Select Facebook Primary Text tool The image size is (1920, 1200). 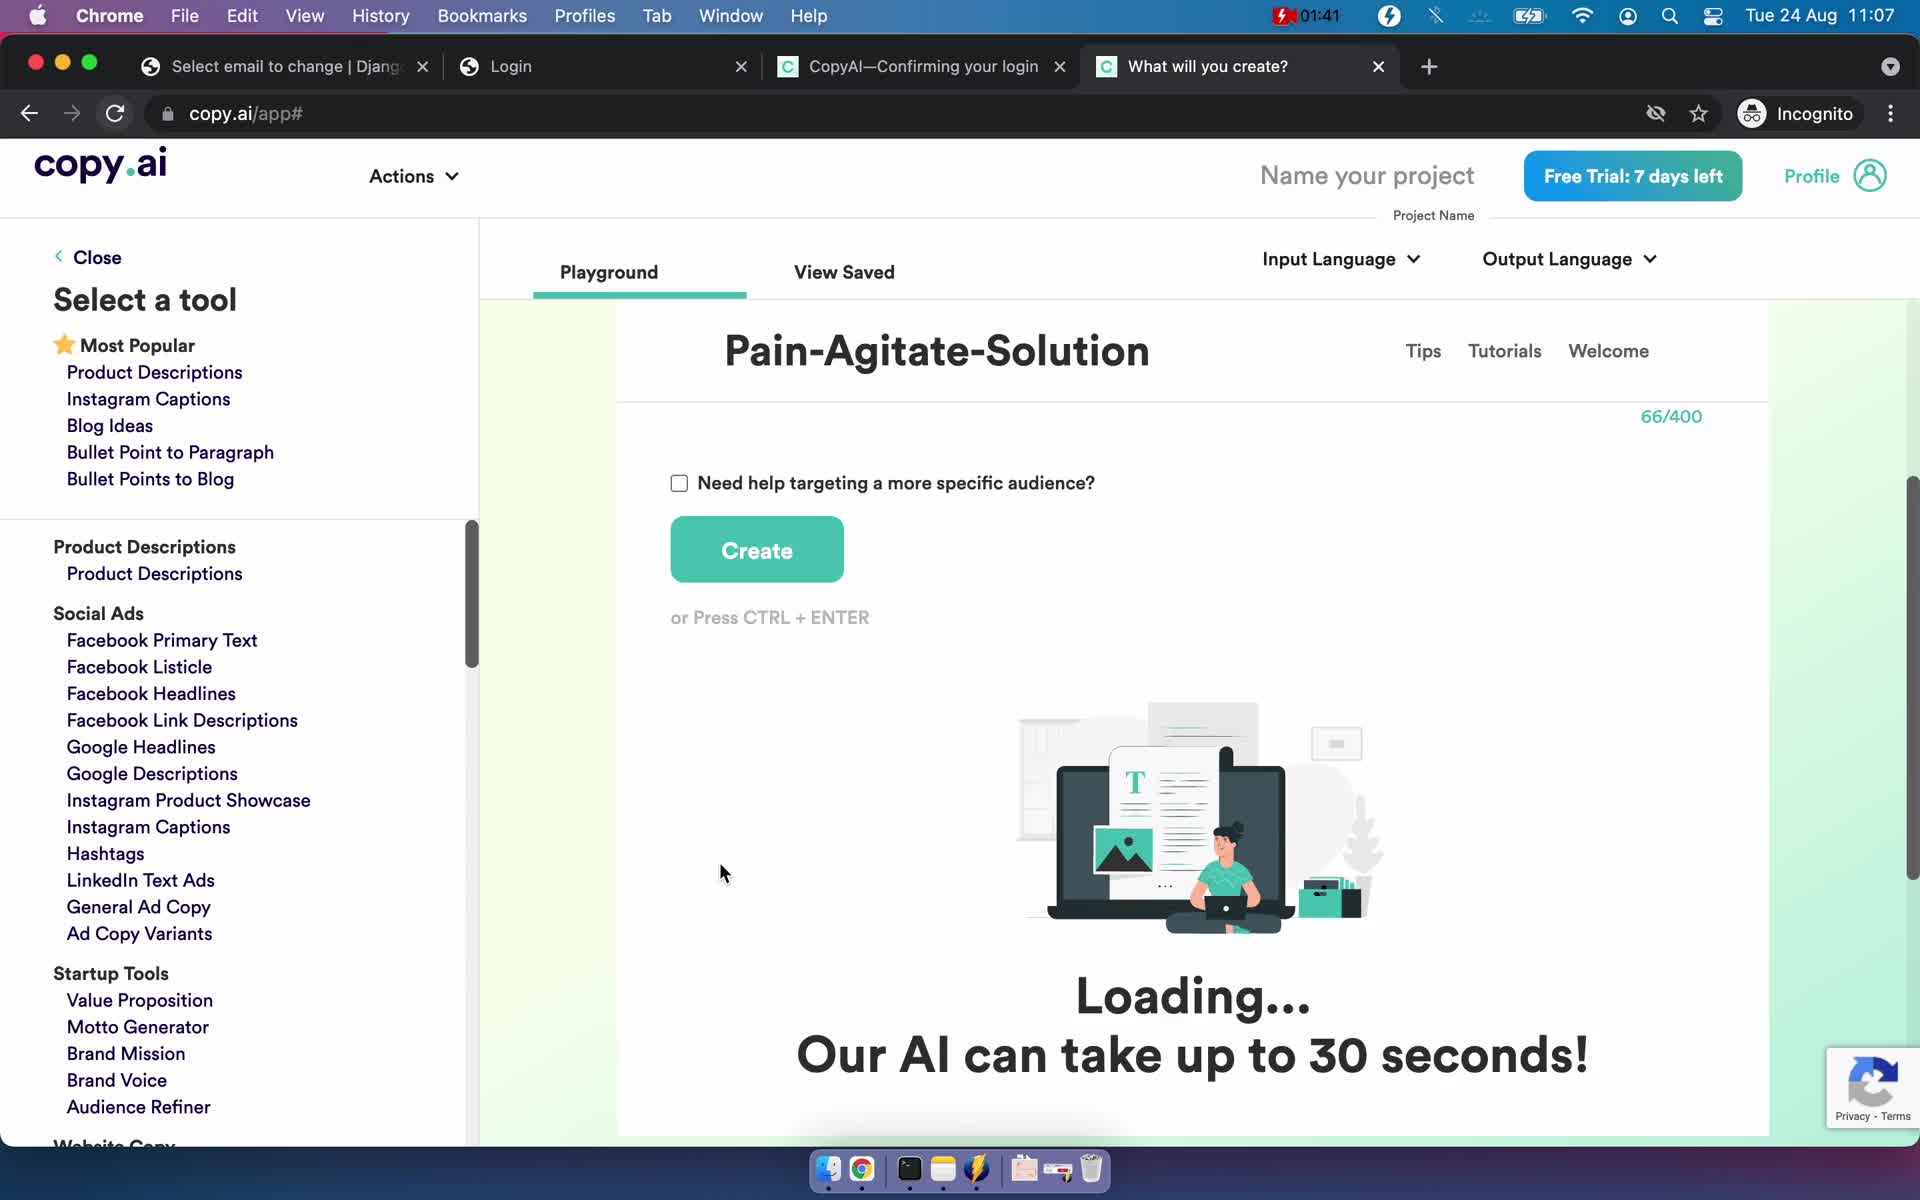(x=162, y=641)
